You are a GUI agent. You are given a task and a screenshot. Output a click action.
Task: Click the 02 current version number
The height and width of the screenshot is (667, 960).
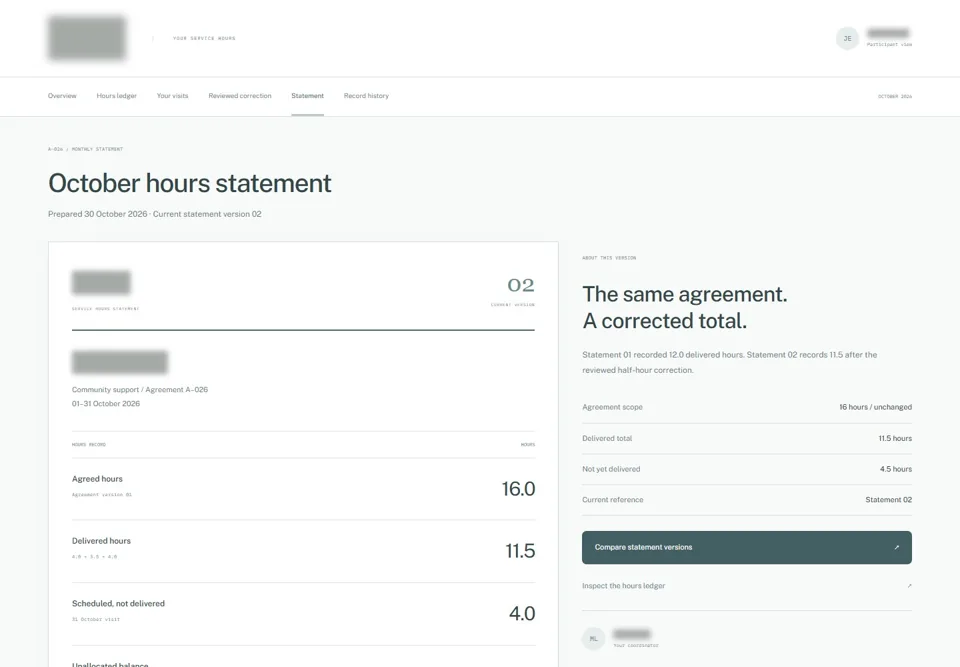point(520,285)
